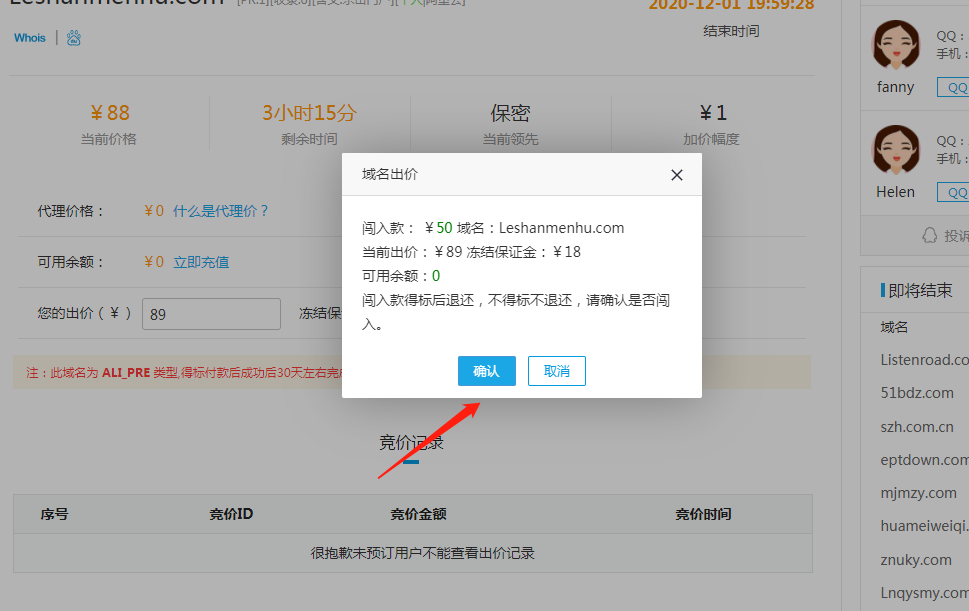Close the 域名出价 dialog with X
The height and width of the screenshot is (611, 969).
[x=676, y=175]
